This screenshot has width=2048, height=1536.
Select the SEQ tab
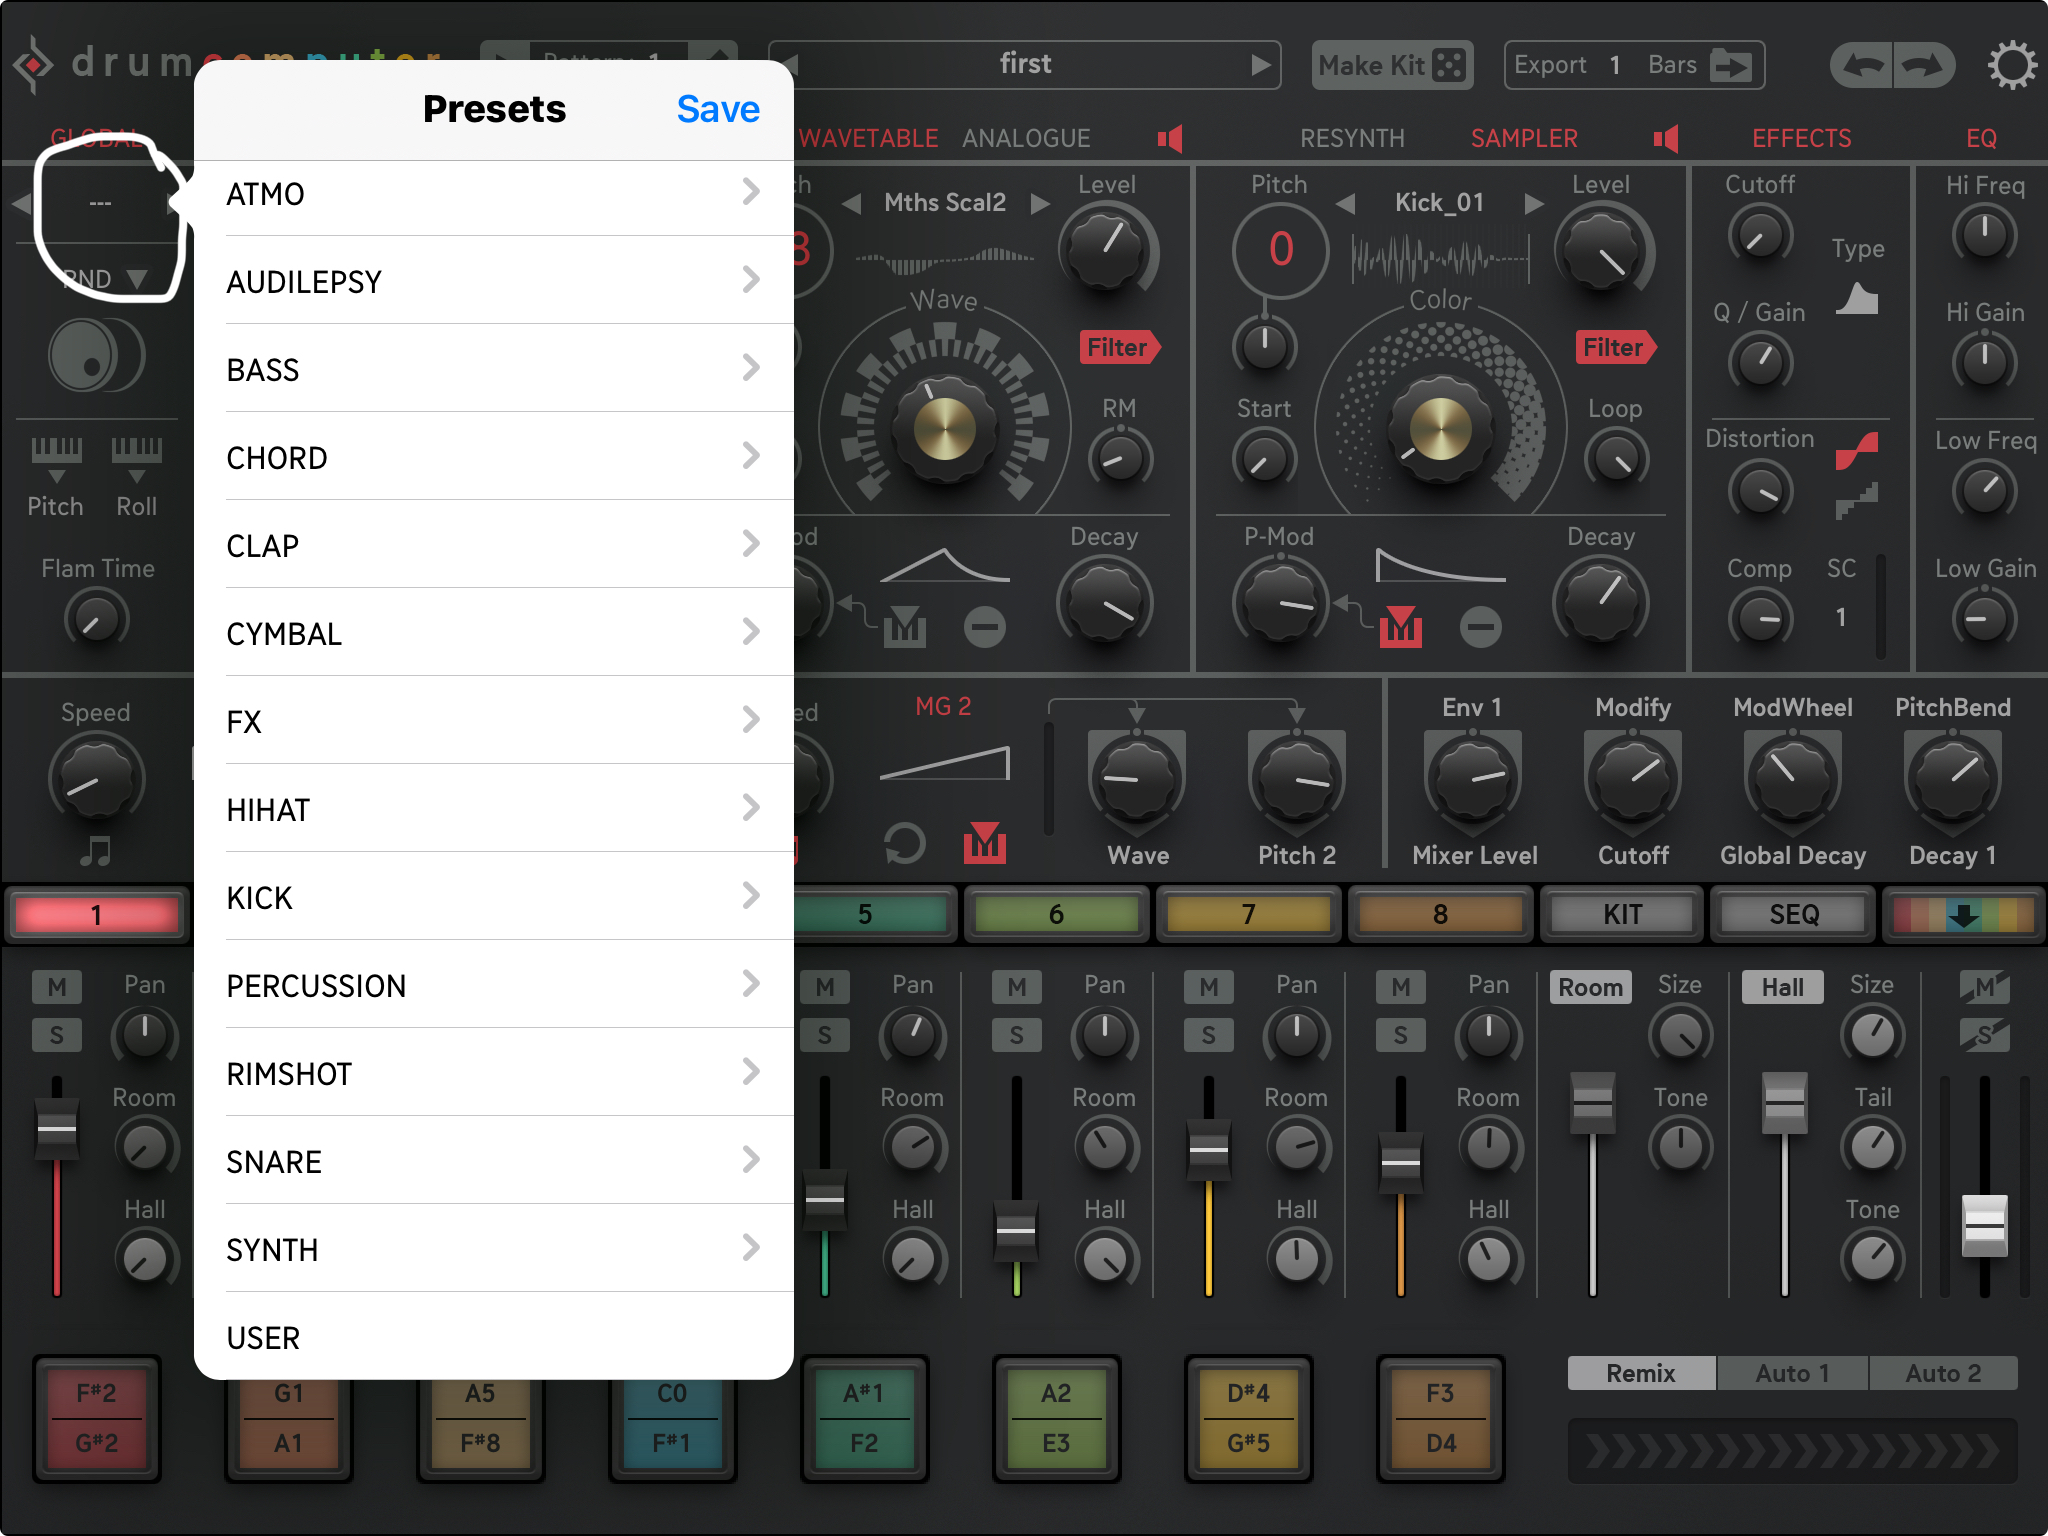[x=1794, y=914]
